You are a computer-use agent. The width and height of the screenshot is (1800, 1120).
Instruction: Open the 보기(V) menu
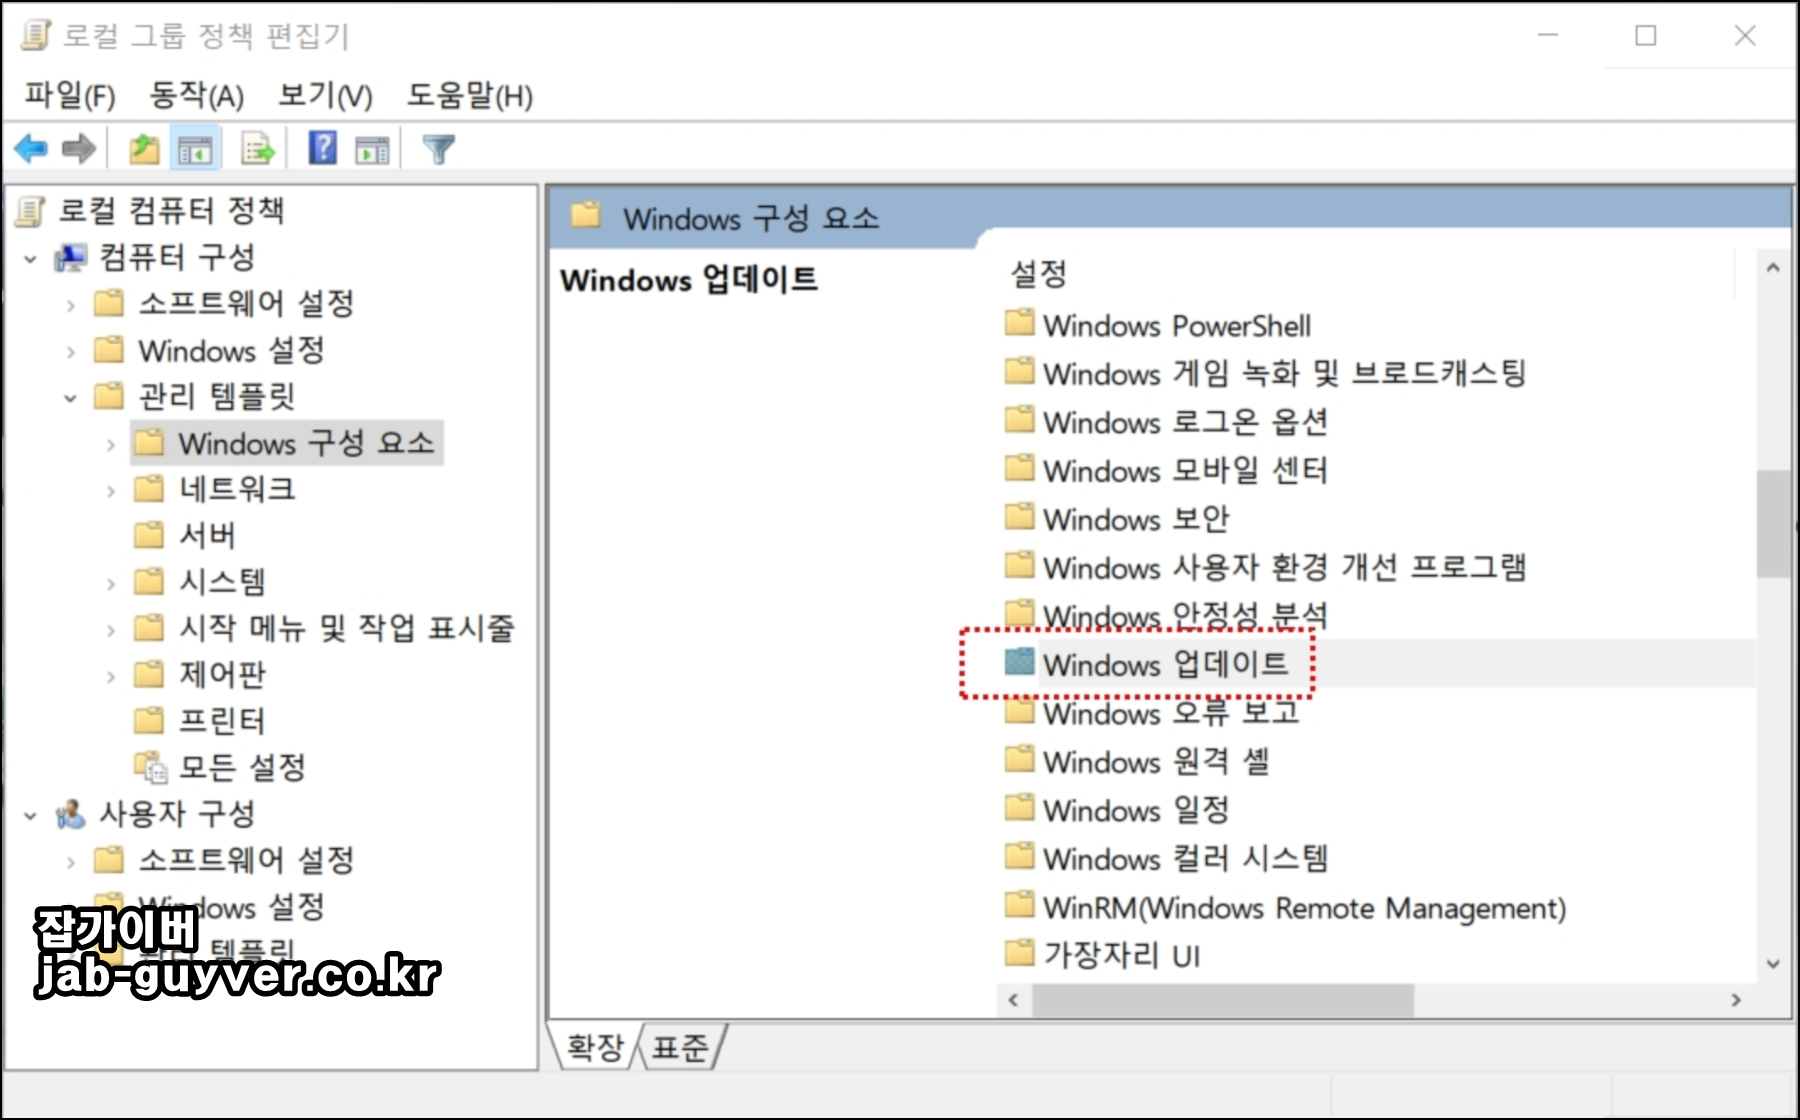coord(325,96)
